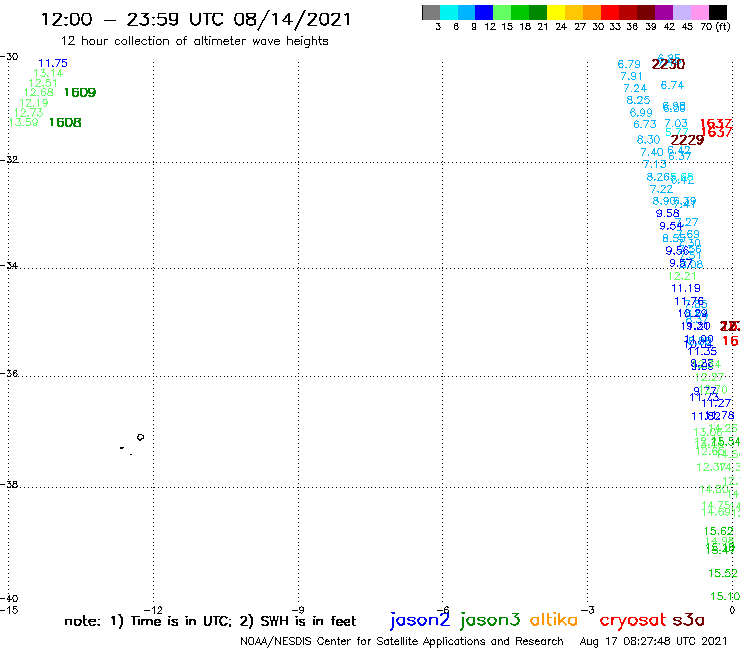Click the '33' label under the color scale
The height and width of the screenshot is (650, 740).
tap(615, 27)
